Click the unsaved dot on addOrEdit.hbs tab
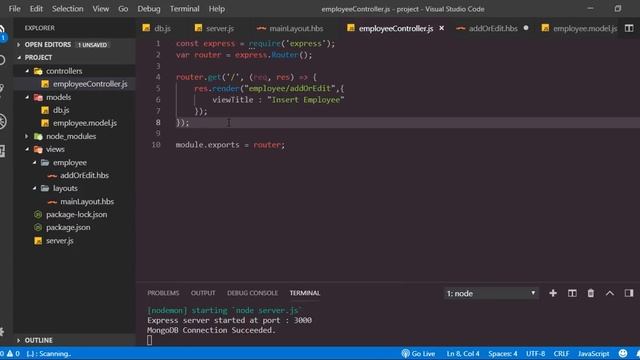The image size is (640, 360). (526, 28)
